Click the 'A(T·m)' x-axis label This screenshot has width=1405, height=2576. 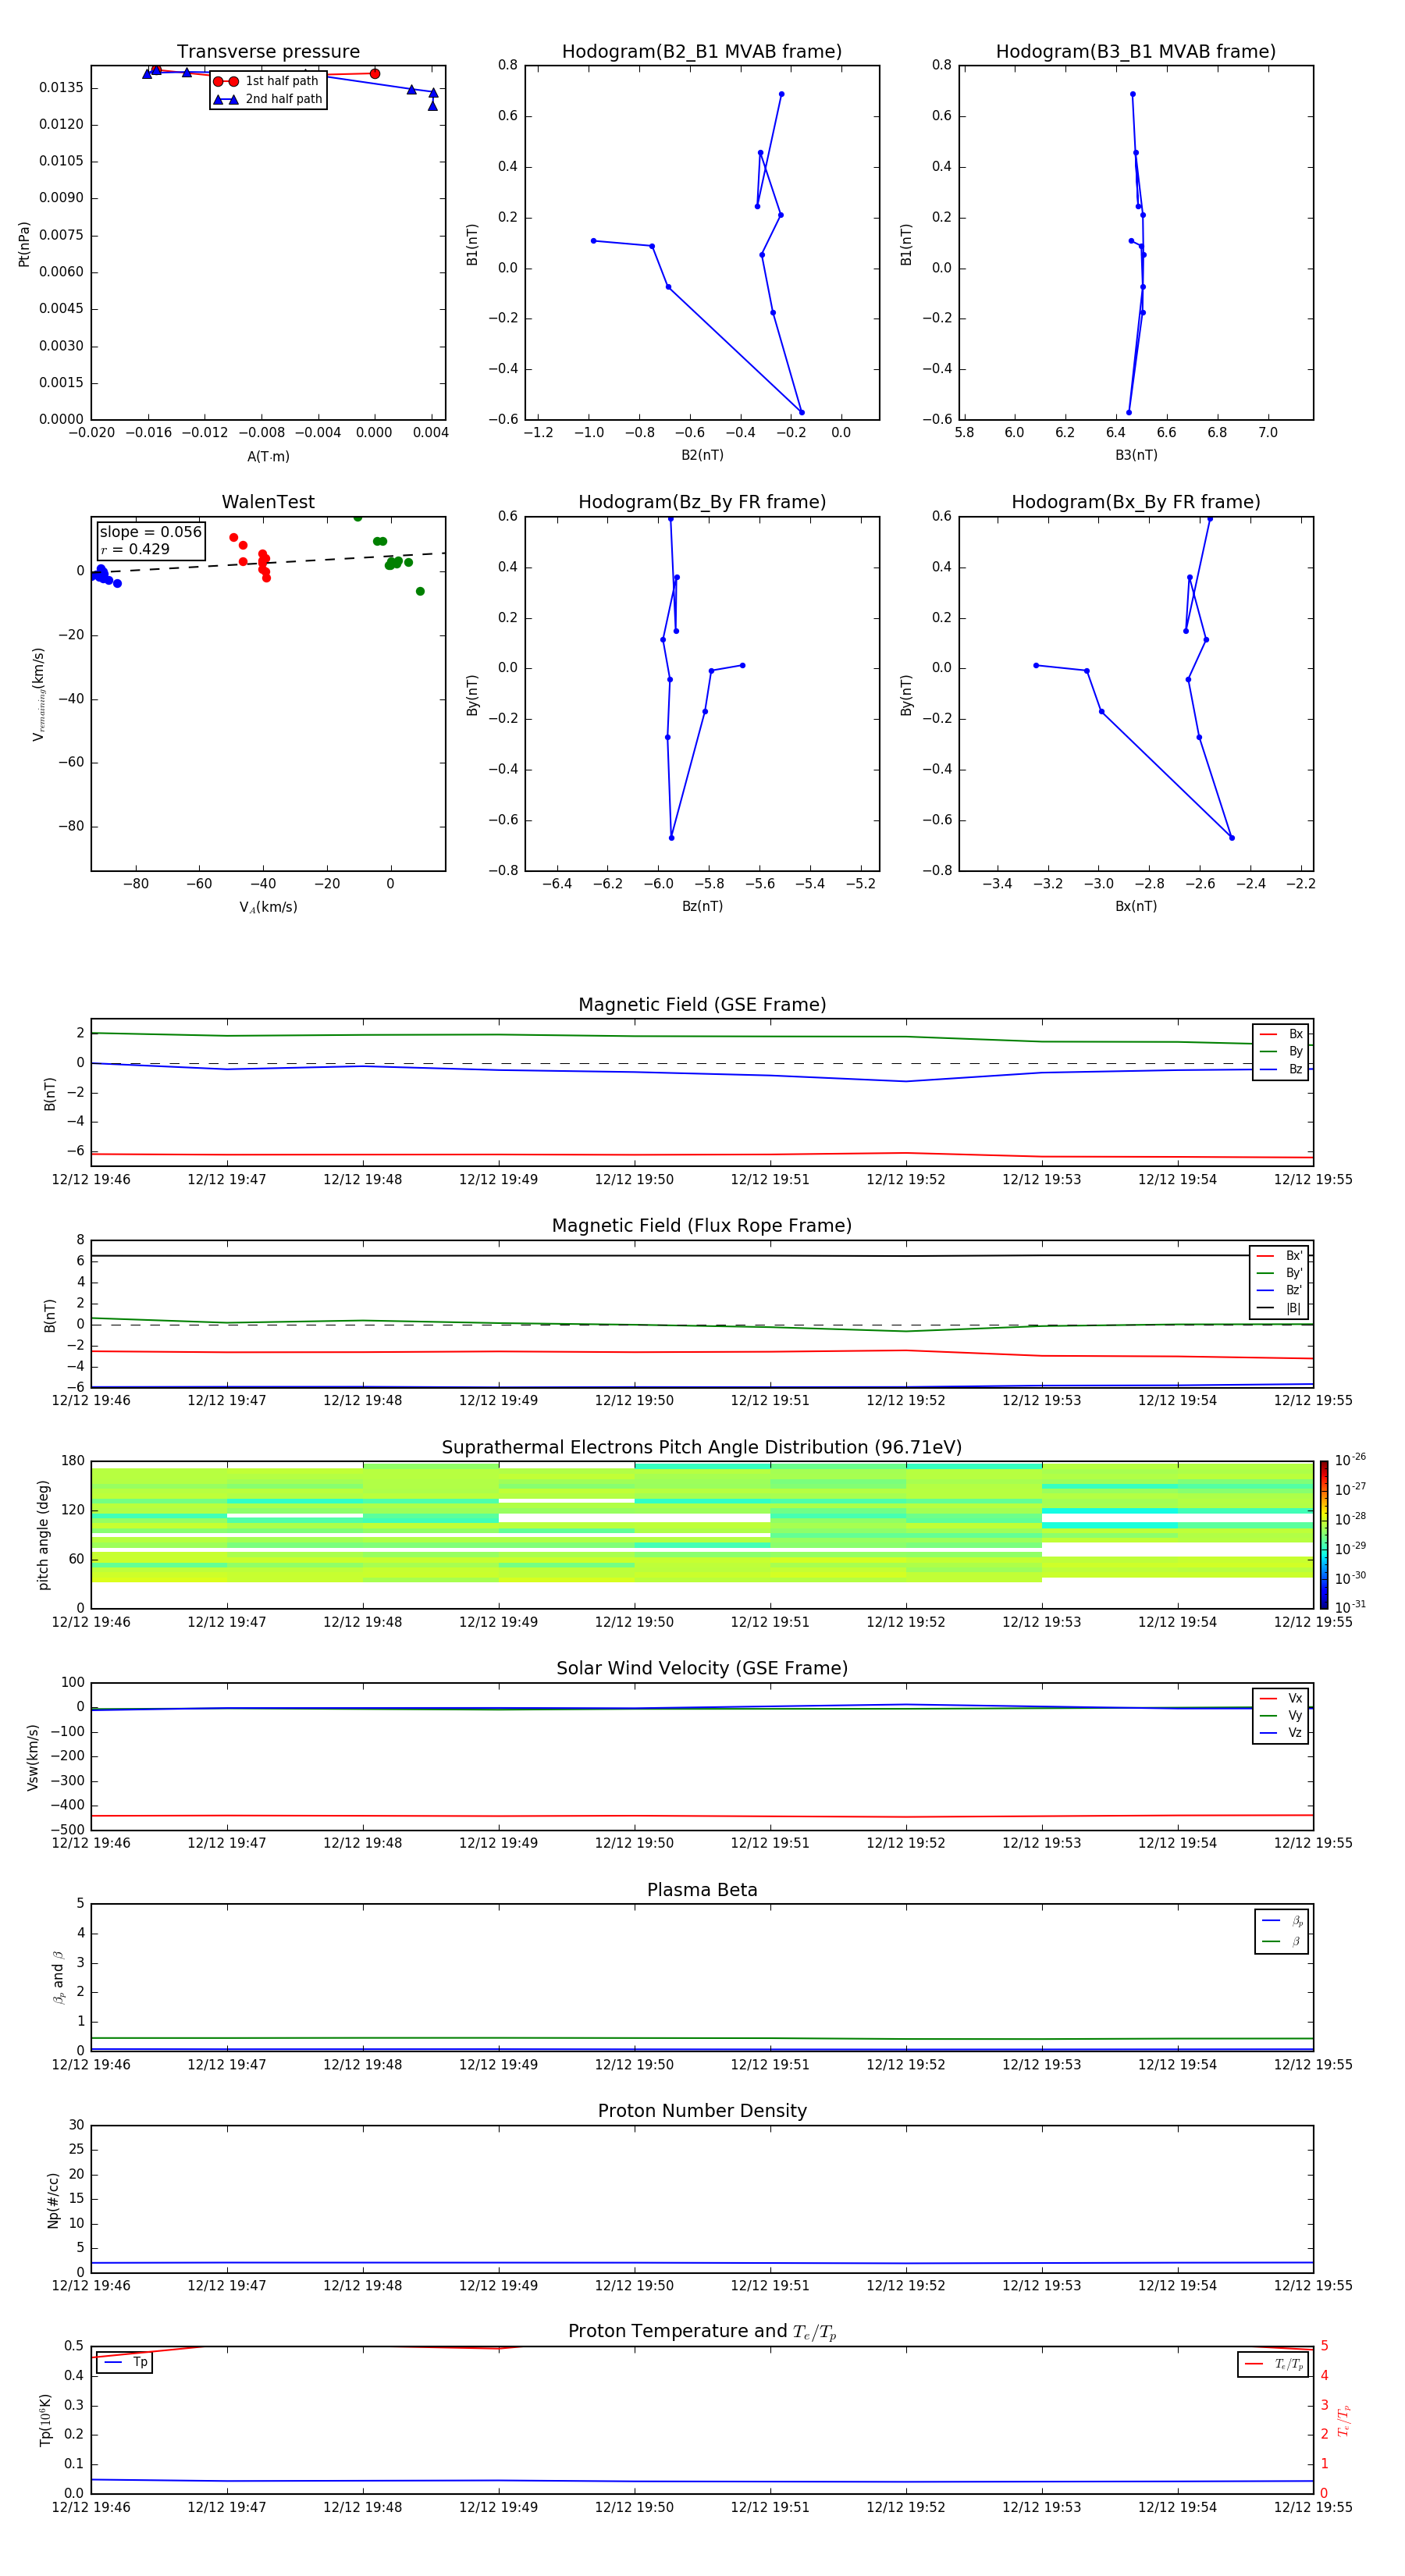pos(268,457)
